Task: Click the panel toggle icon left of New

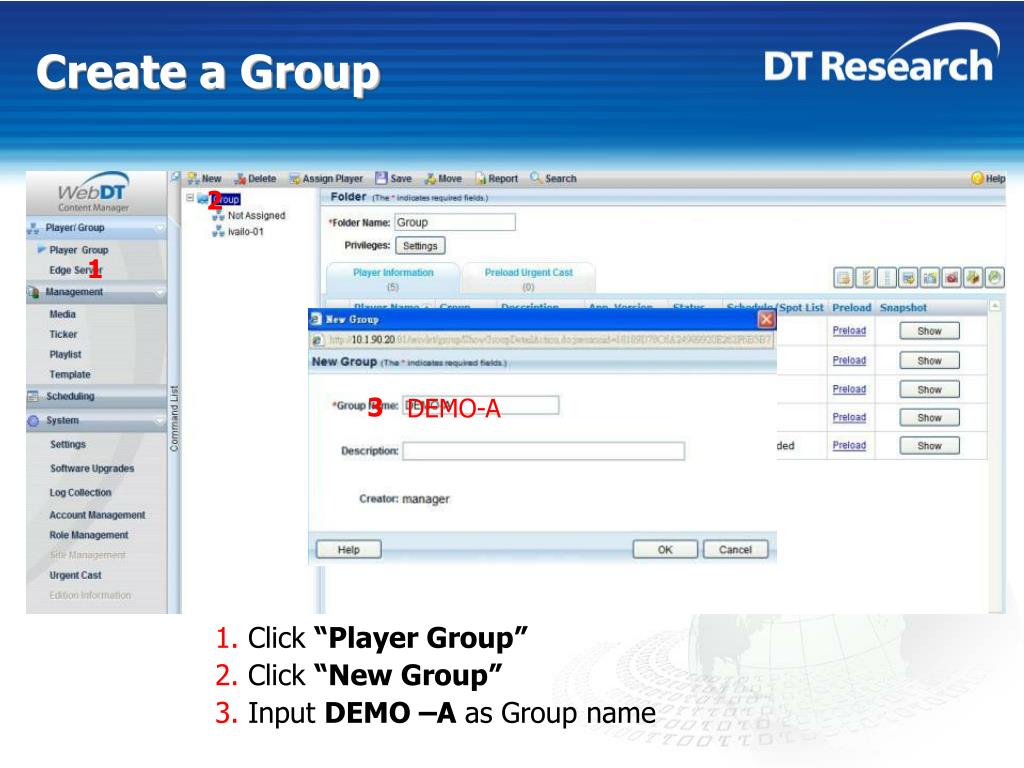Action: 175,178
